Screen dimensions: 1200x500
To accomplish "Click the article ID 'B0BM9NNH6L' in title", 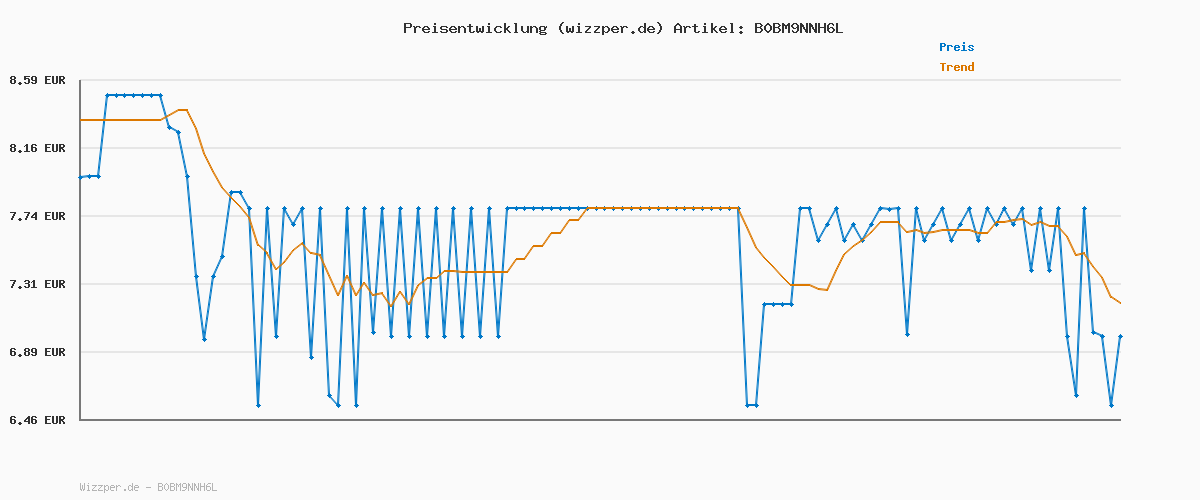I will (798, 28).
